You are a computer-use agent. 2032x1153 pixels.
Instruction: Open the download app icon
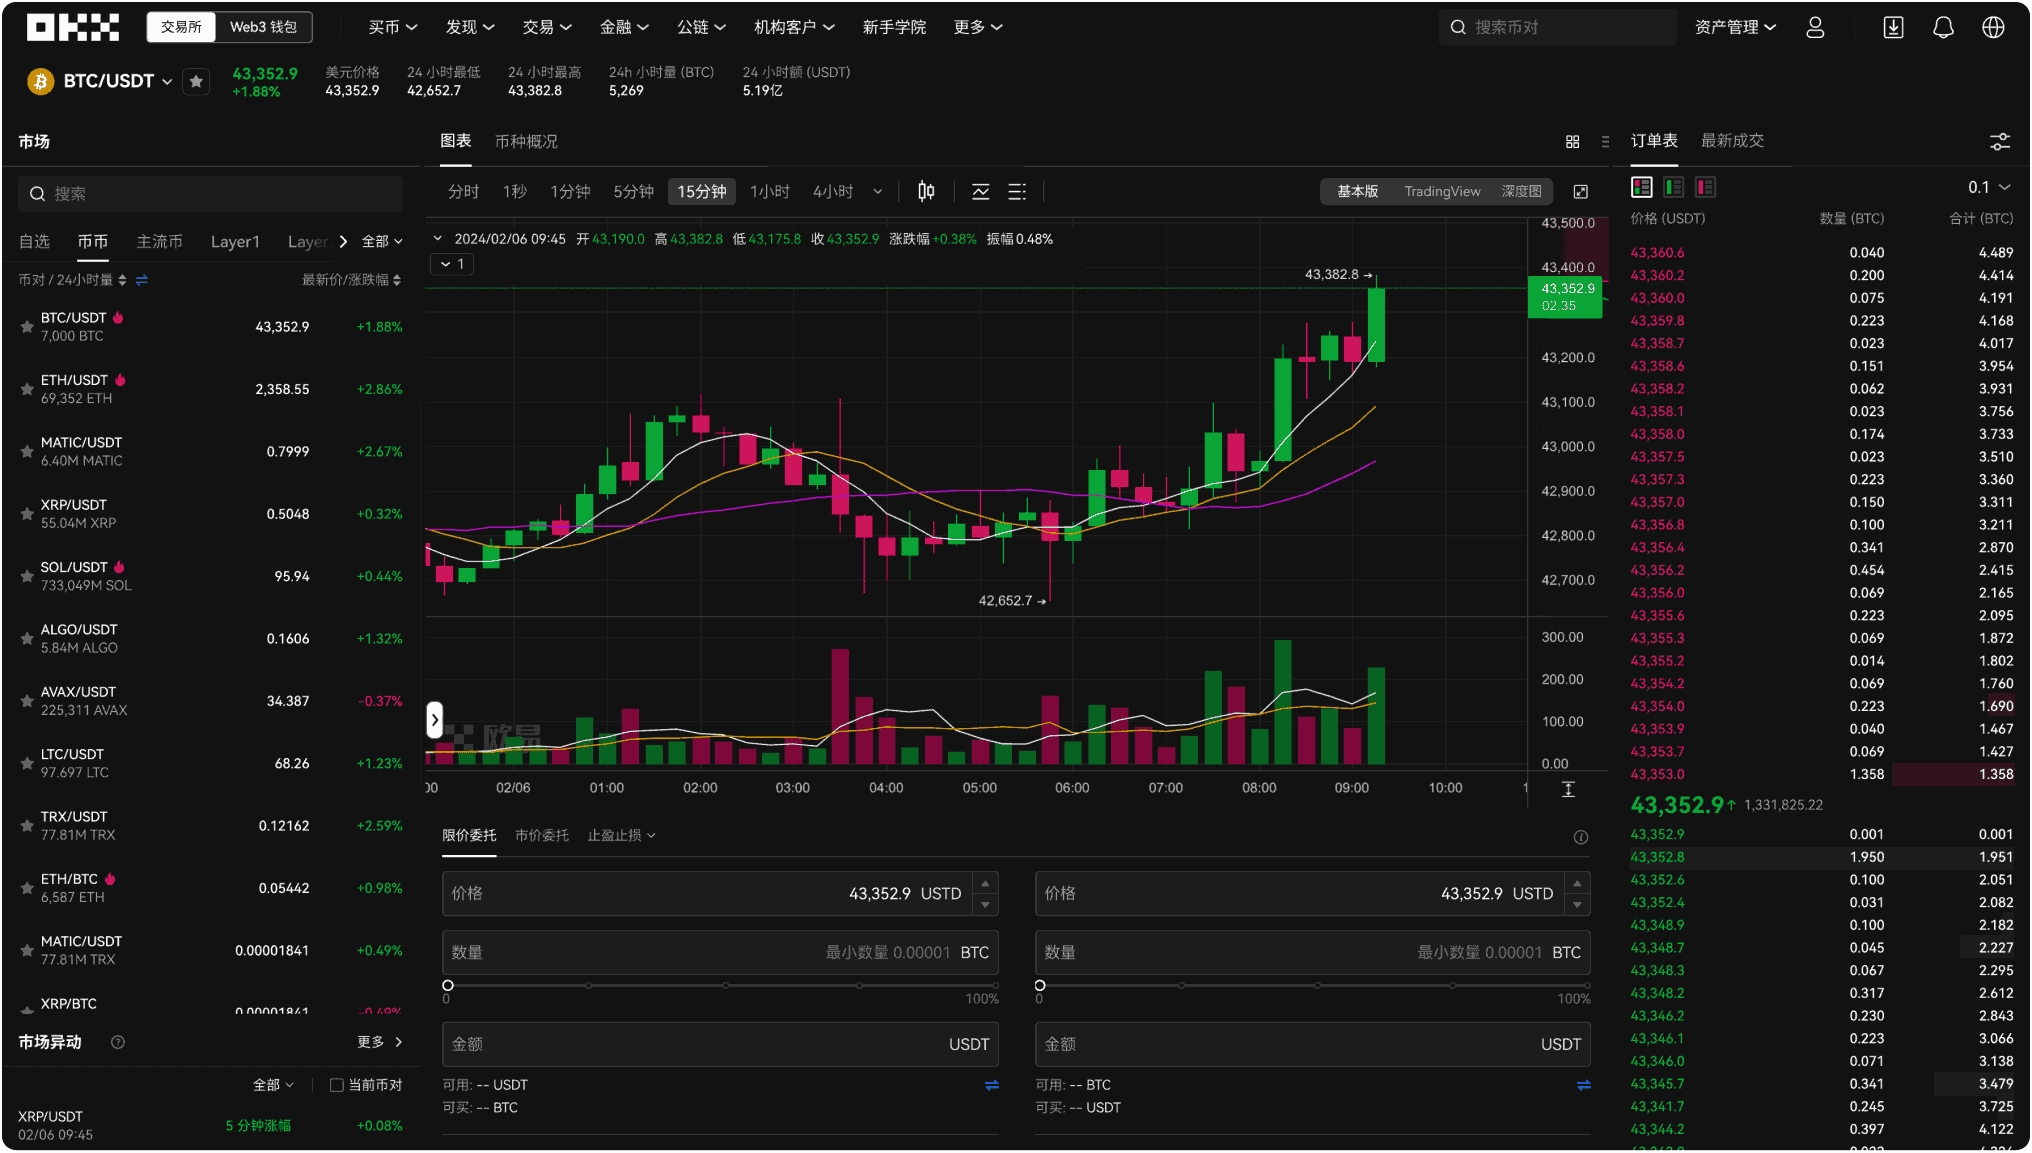coord(1893,28)
